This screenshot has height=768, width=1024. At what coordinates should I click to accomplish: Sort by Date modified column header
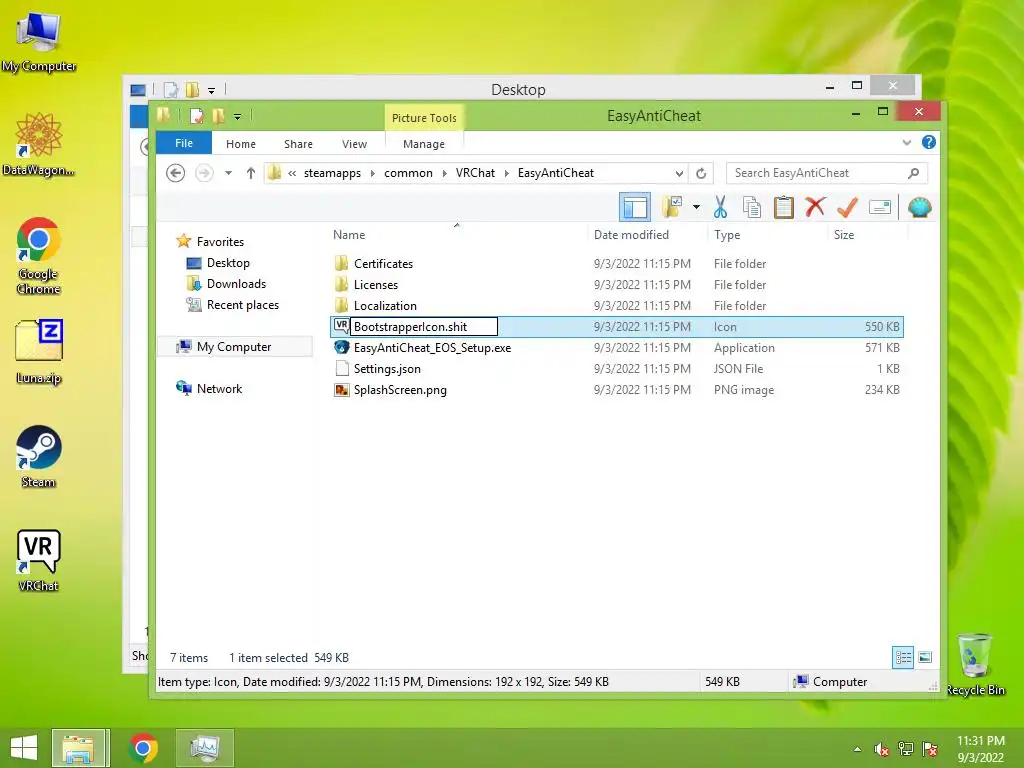coord(631,235)
